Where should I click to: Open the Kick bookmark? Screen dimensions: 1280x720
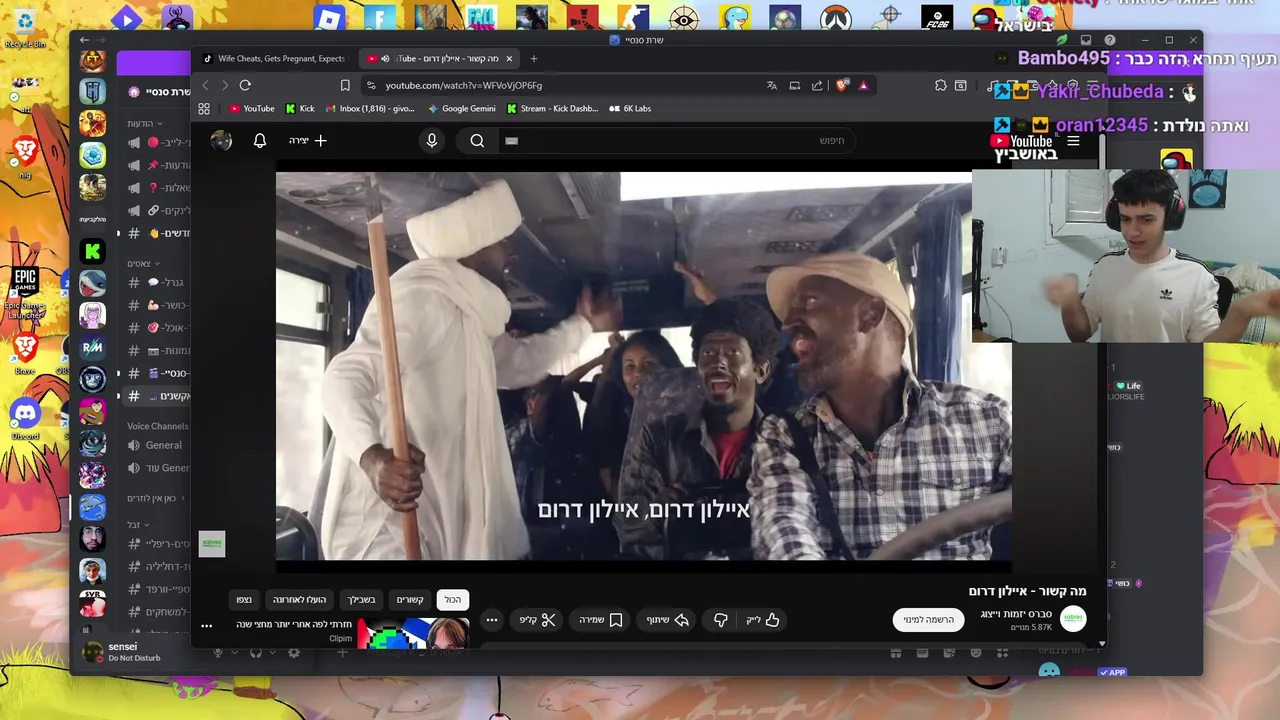300,108
